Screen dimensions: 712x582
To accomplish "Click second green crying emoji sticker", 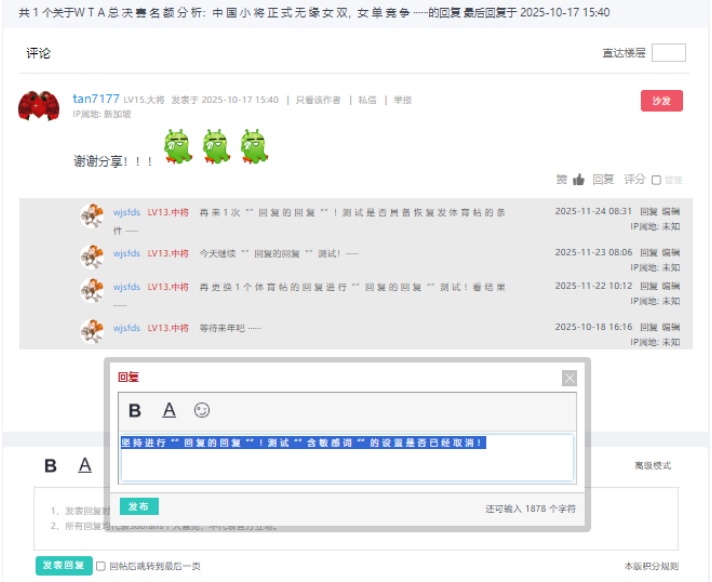I will (x=216, y=146).
